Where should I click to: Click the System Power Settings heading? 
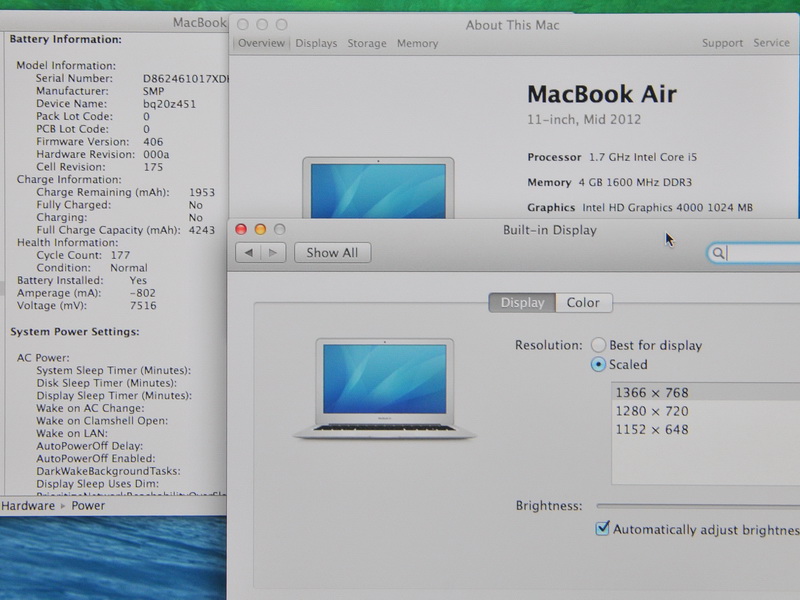(75, 332)
